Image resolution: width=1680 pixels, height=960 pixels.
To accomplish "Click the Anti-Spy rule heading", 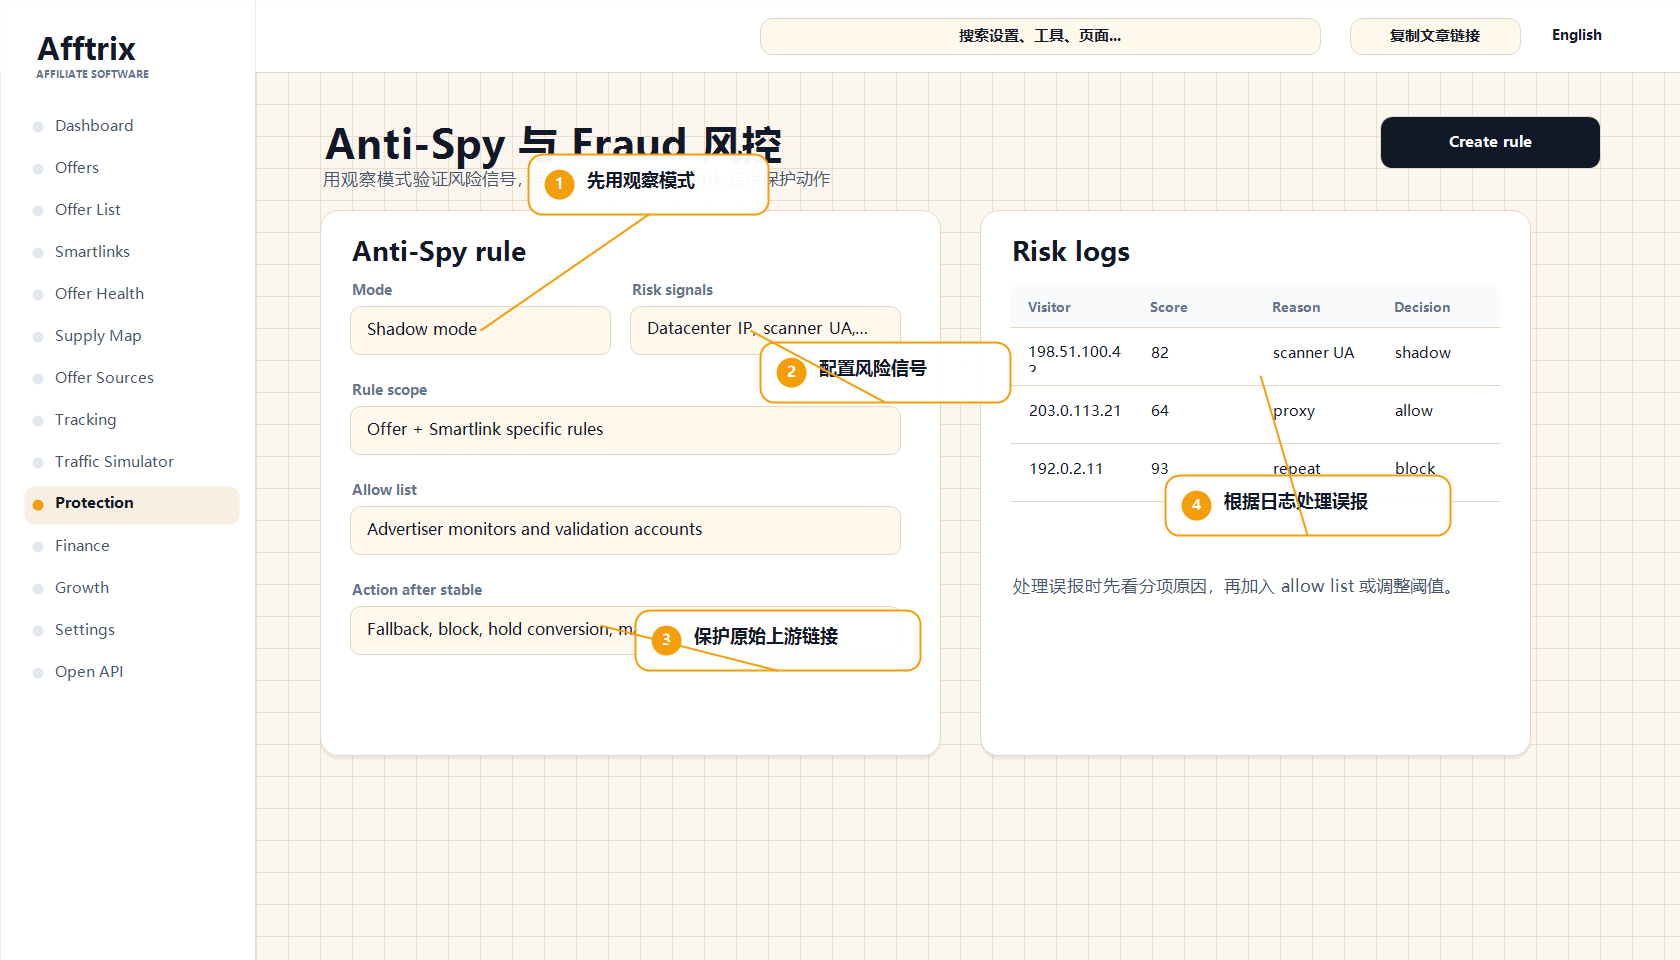I will (x=439, y=252).
